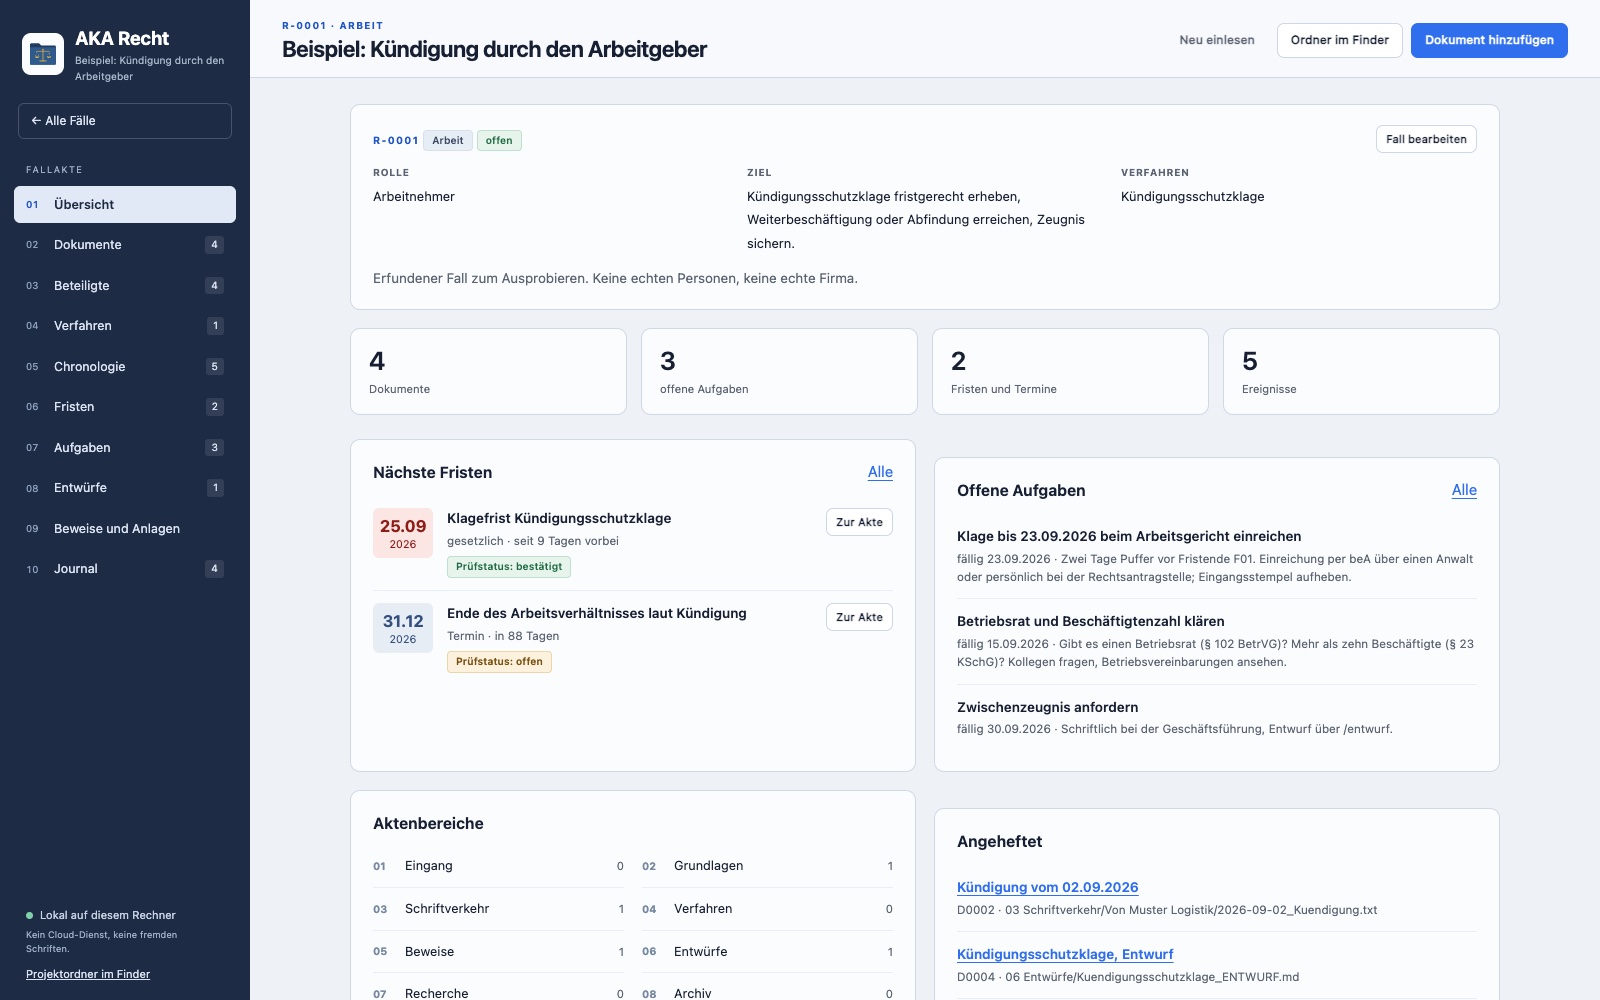Click Dokument hinzufügen

[1489, 40]
